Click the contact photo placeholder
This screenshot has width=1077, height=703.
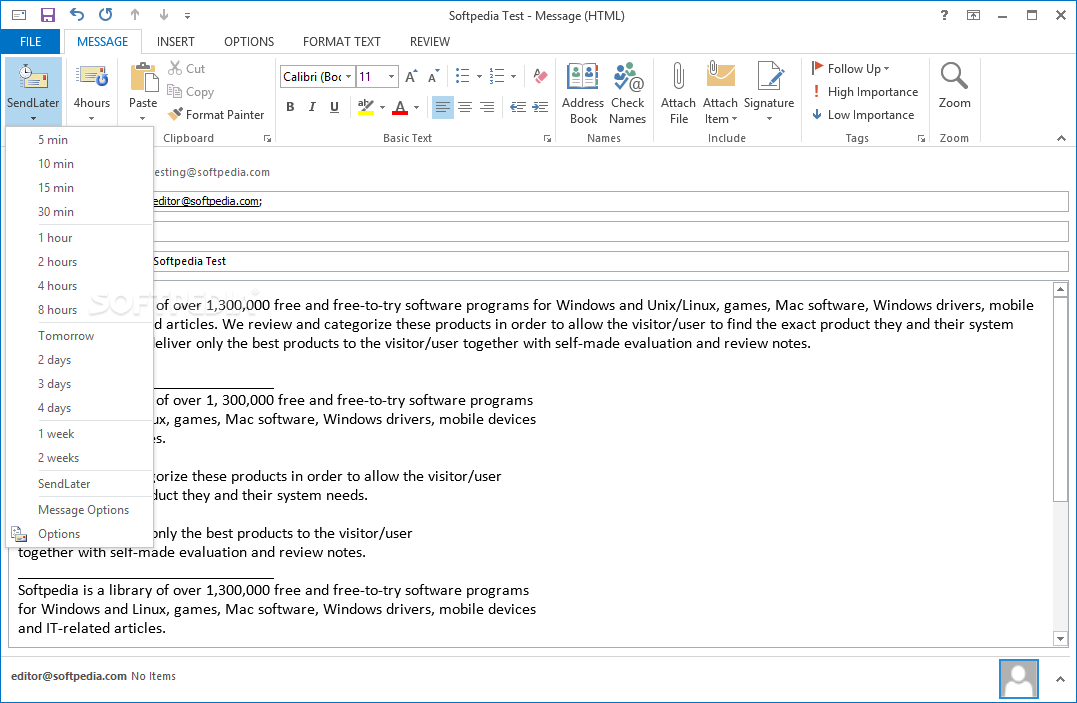click(1019, 679)
